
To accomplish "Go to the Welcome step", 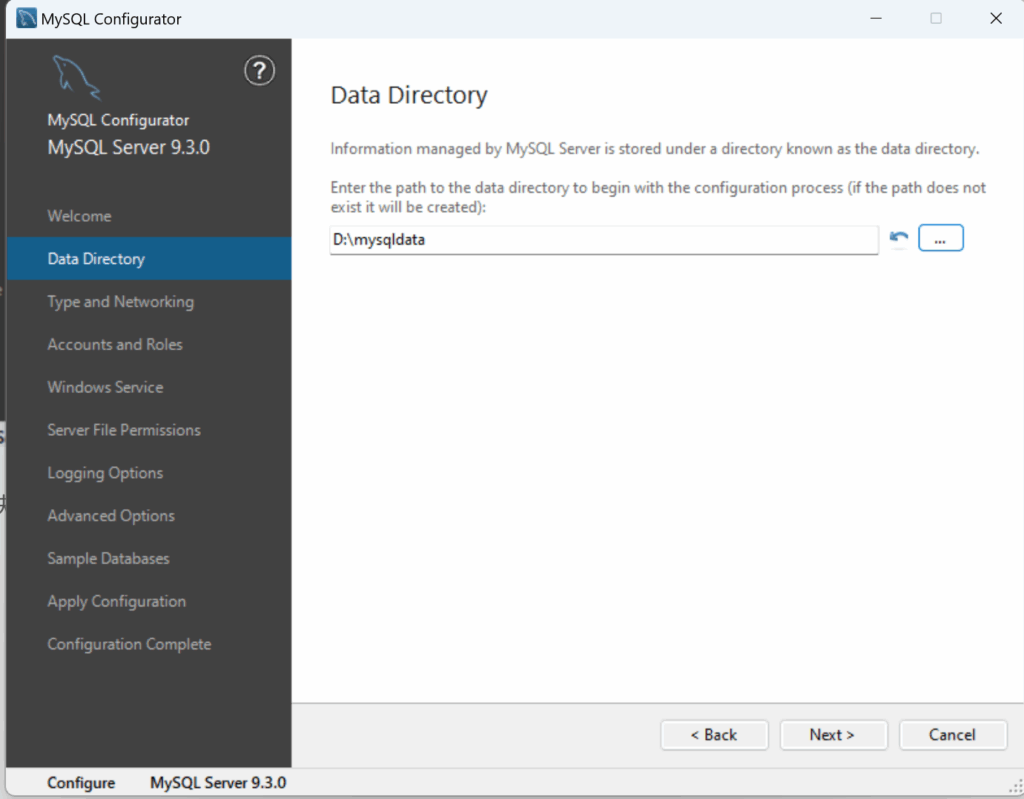I will [x=79, y=216].
